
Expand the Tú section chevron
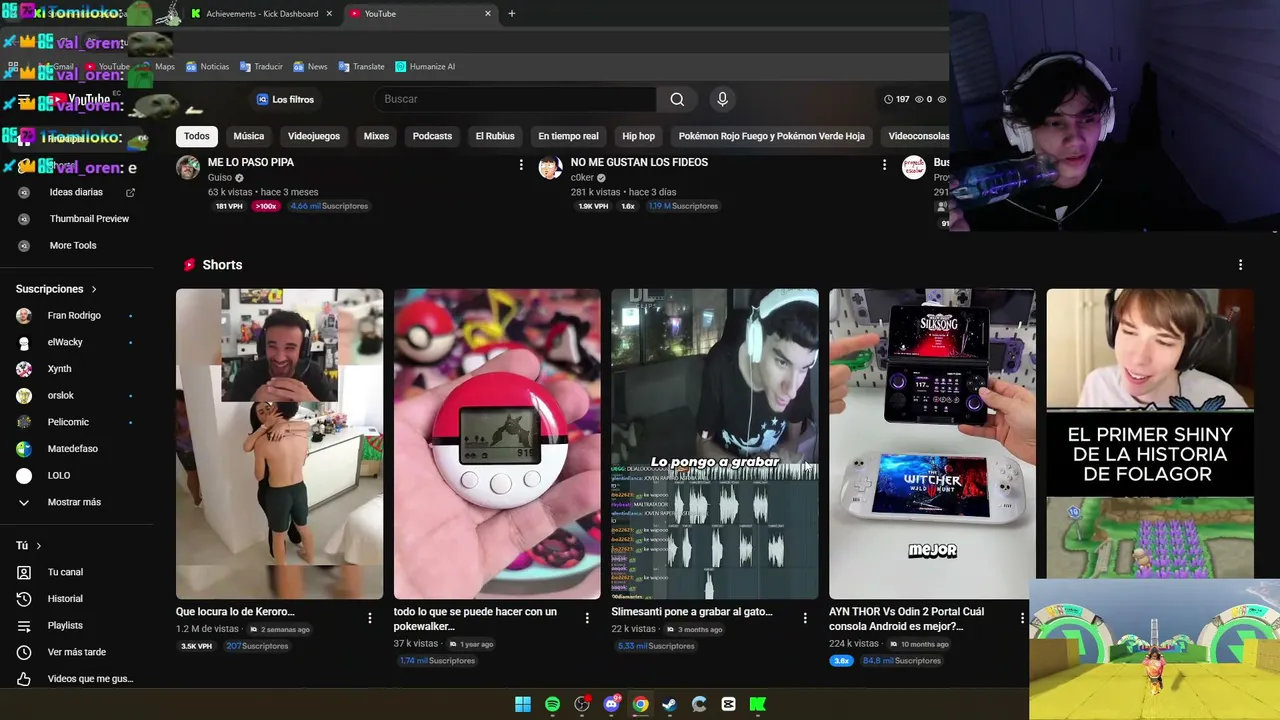pos(38,546)
